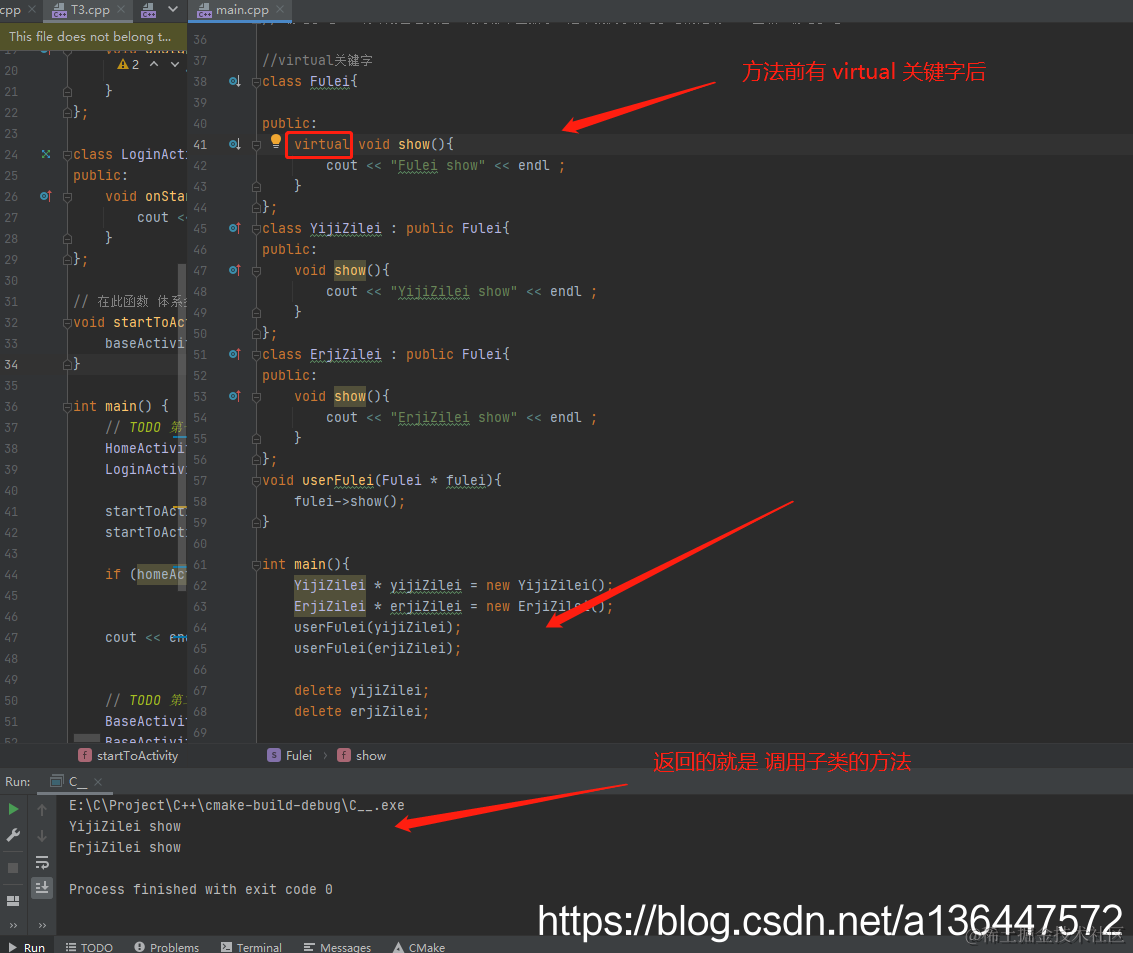Stop process using the square stop icon
This screenshot has height=953, width=1133.
click(x=13, y=868)
